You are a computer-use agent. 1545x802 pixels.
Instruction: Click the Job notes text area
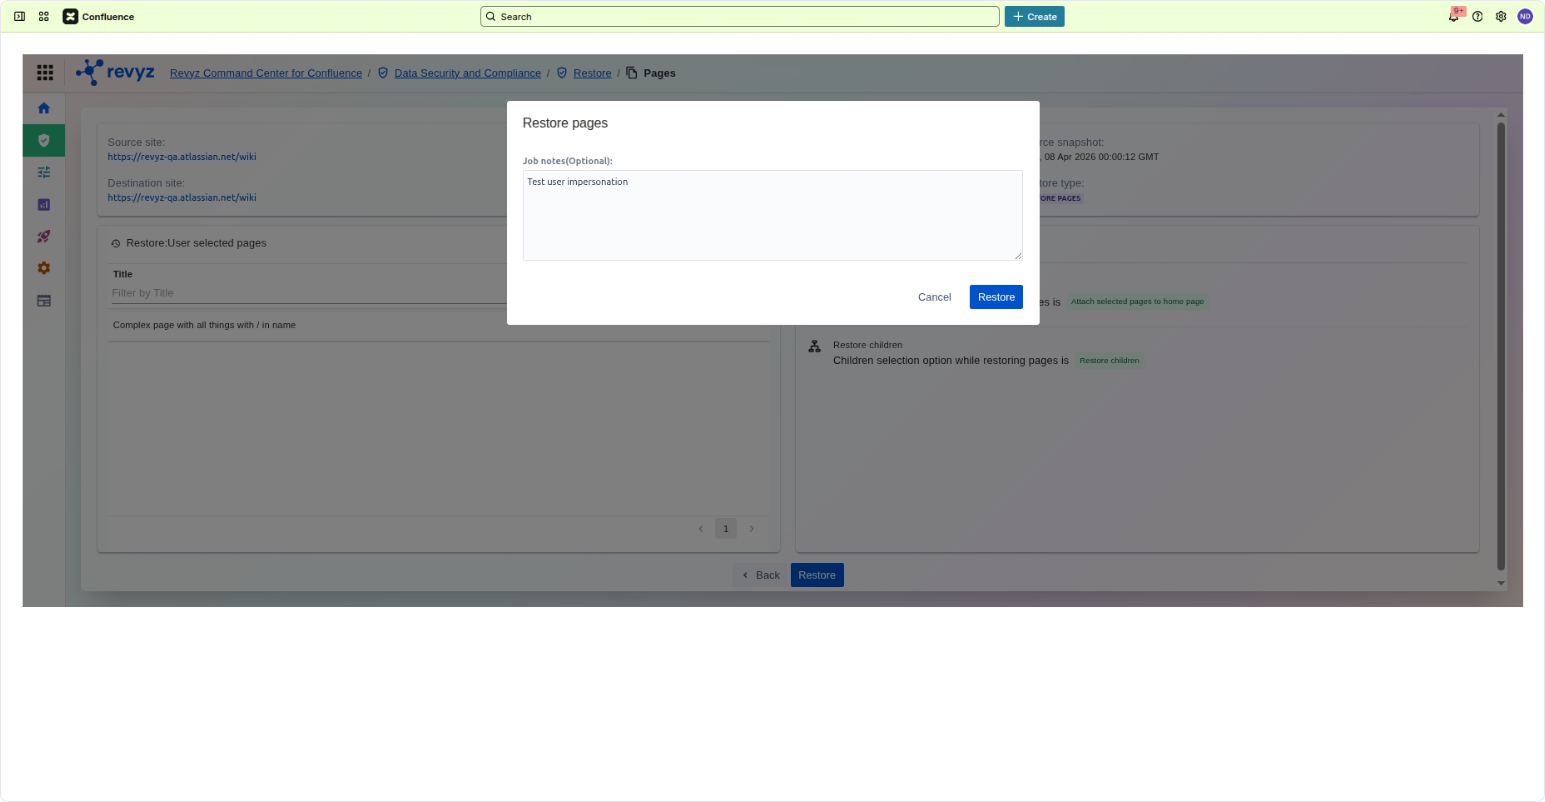772,215
